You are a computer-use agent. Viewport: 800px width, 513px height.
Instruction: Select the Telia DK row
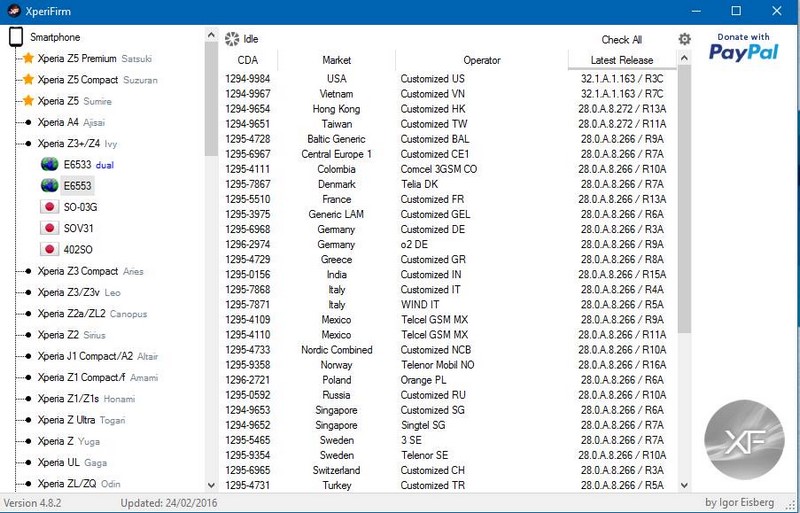point(448,184)
